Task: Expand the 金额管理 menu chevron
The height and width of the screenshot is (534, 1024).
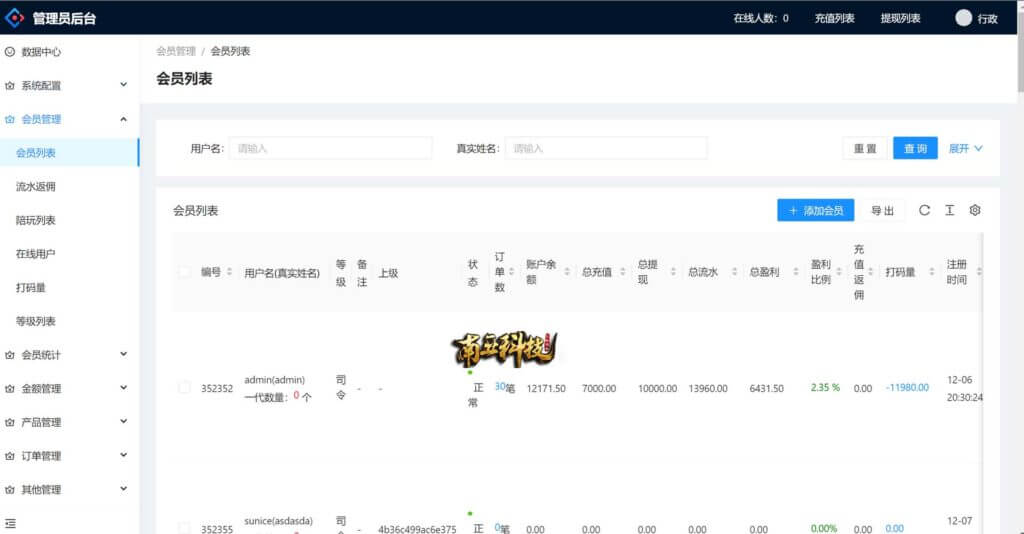Action: (x=123, y=388)
